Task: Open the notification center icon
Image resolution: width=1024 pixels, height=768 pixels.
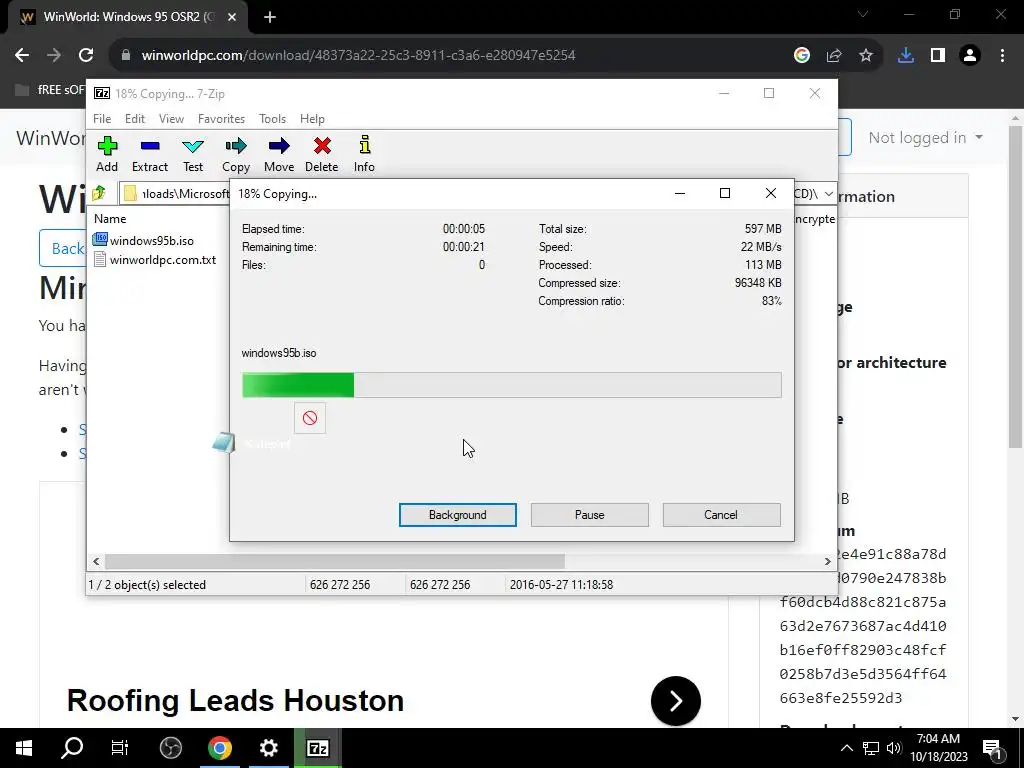Action: click(992, 749)
